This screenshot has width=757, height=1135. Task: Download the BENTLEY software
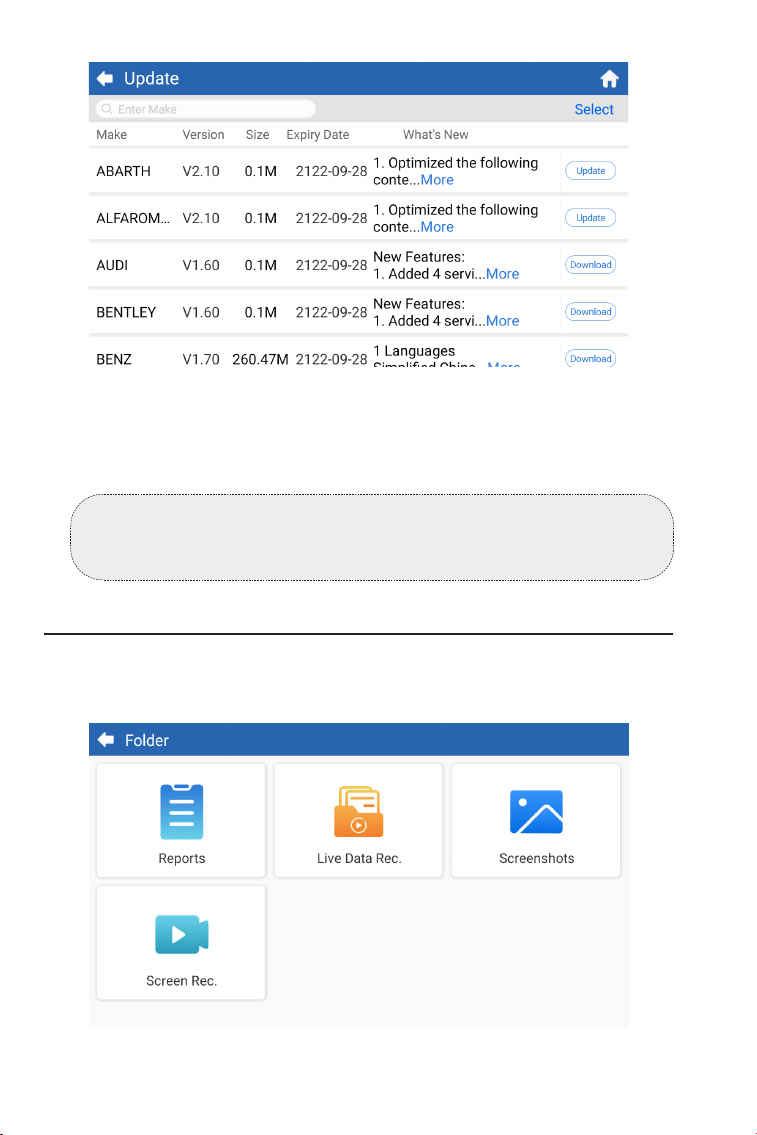point(591,312)
